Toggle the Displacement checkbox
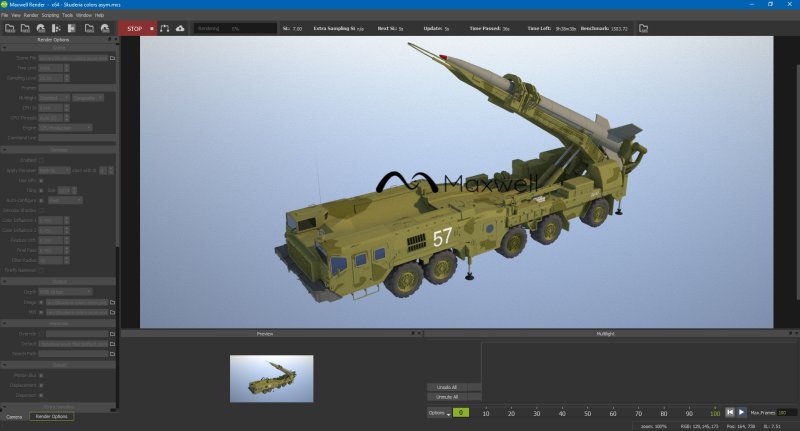The image size is (800, 431). point(41,385)
